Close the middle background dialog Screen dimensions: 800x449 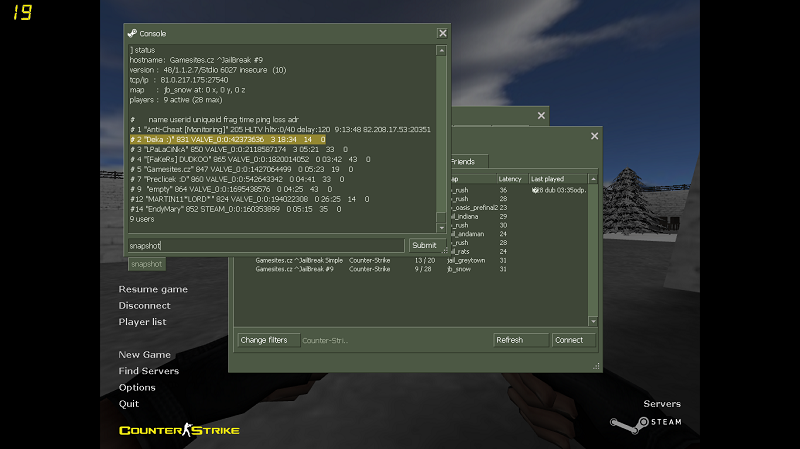coord(541,116)
